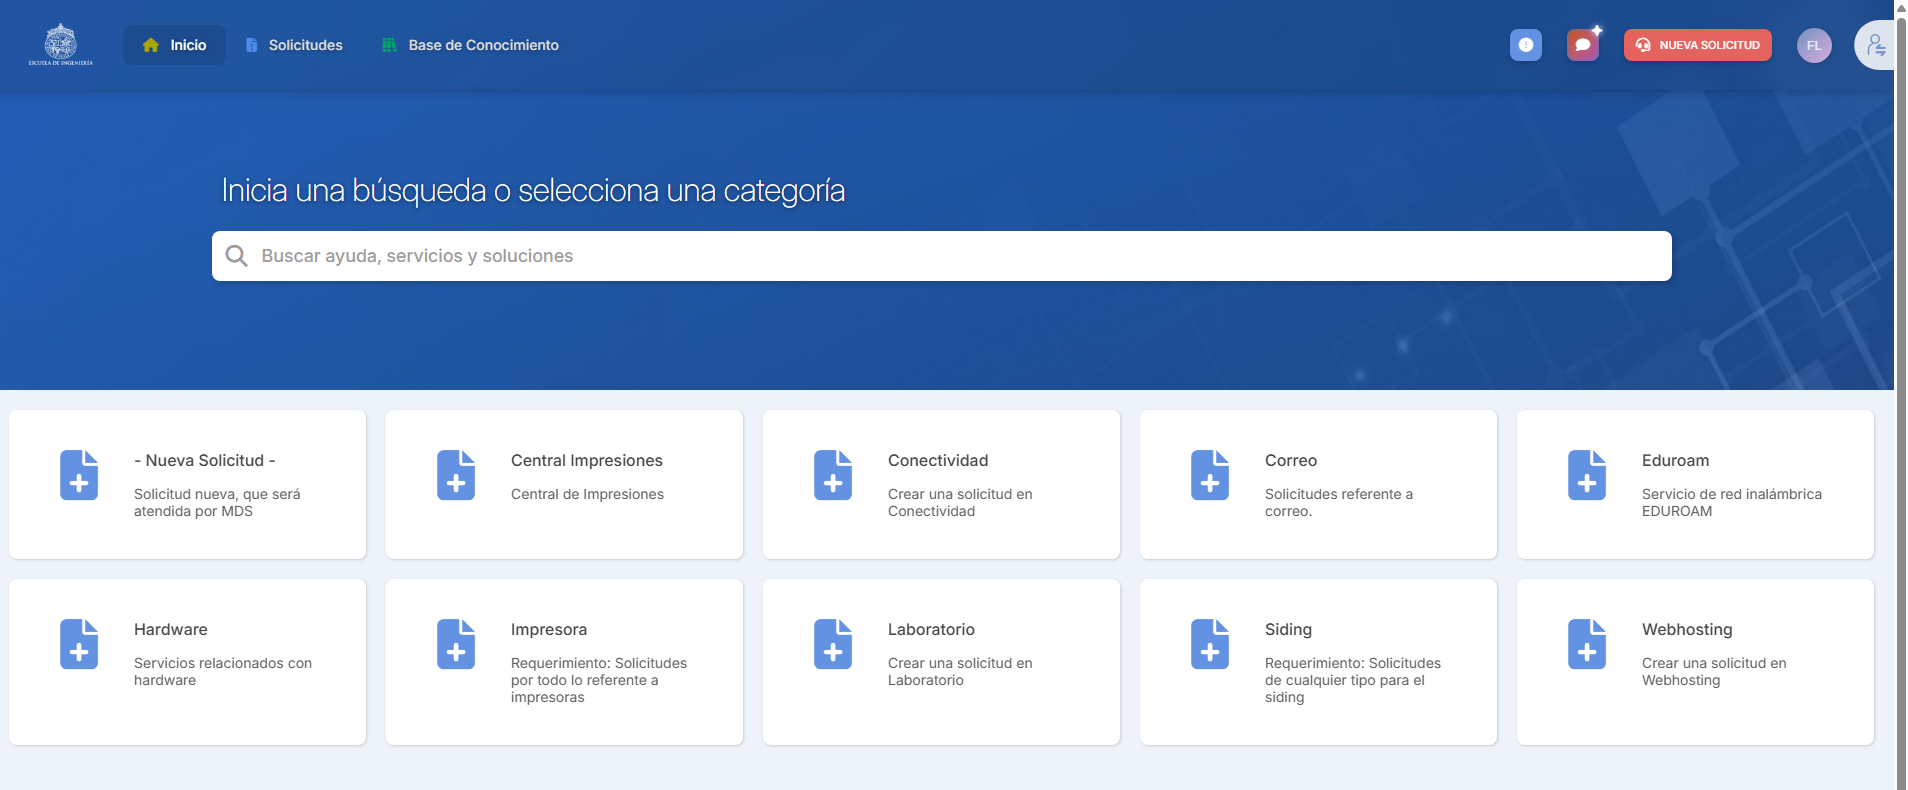The width and height of the screenshot is (1908, 790).
Task: Click the page's vertical scrollbar
Action: [1901, 400]
